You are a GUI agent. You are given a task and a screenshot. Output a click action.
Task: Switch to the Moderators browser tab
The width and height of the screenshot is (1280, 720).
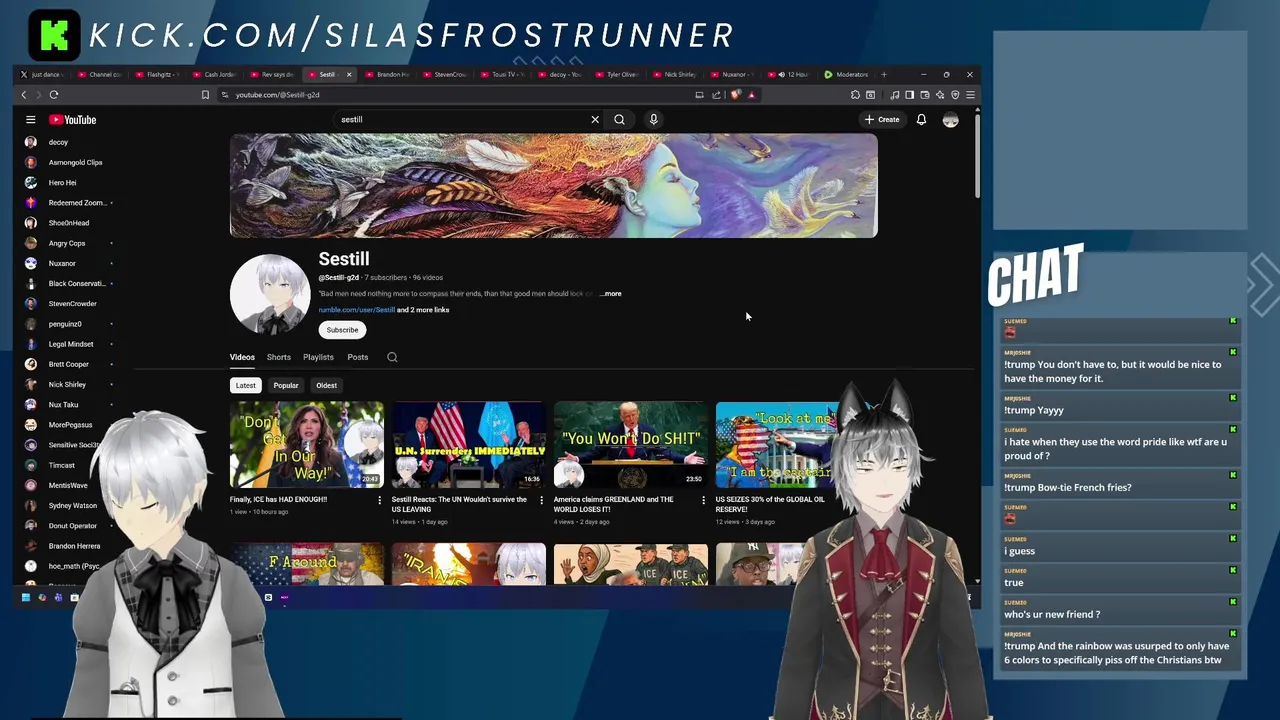click(x=846, y=74)
